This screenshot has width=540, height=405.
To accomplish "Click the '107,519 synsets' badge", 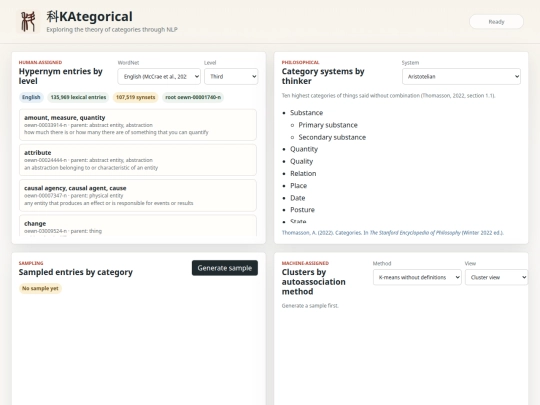I will pyautogui.click(x=135, y=97).
